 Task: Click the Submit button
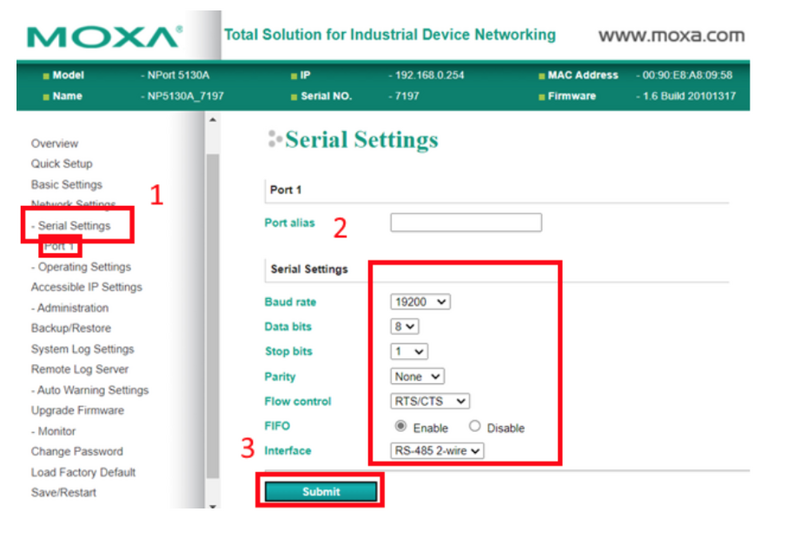pyautogui.click(x=321, y=491)
